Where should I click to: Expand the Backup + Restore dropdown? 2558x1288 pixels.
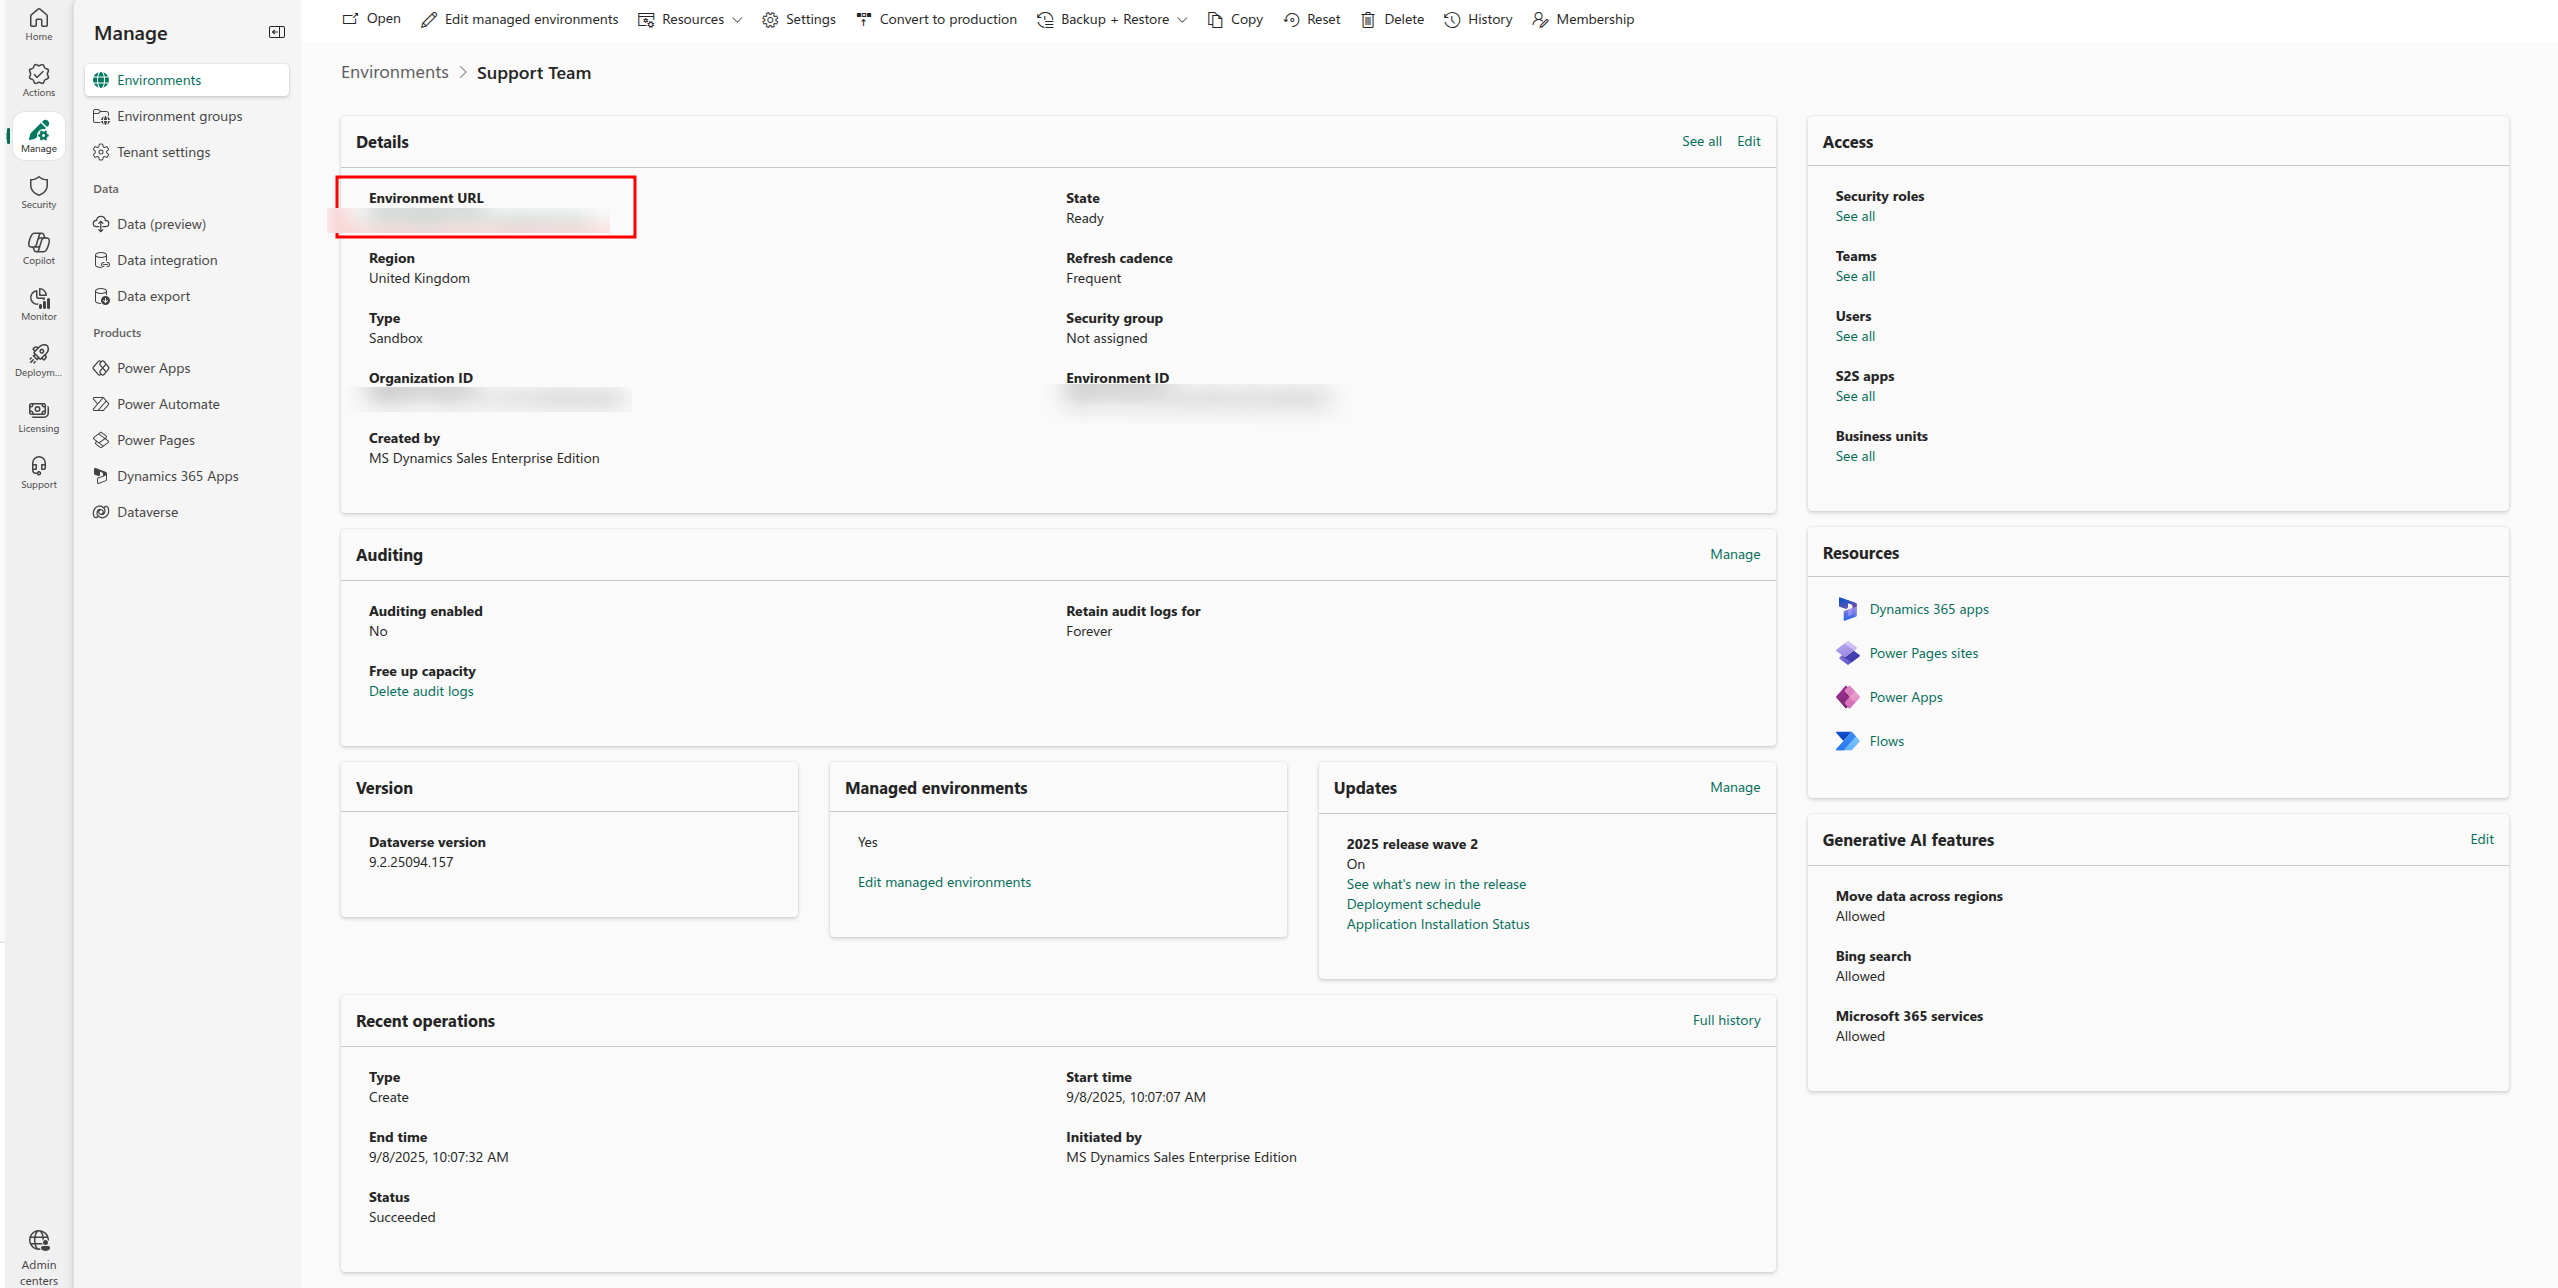[x=1114, y=19]
